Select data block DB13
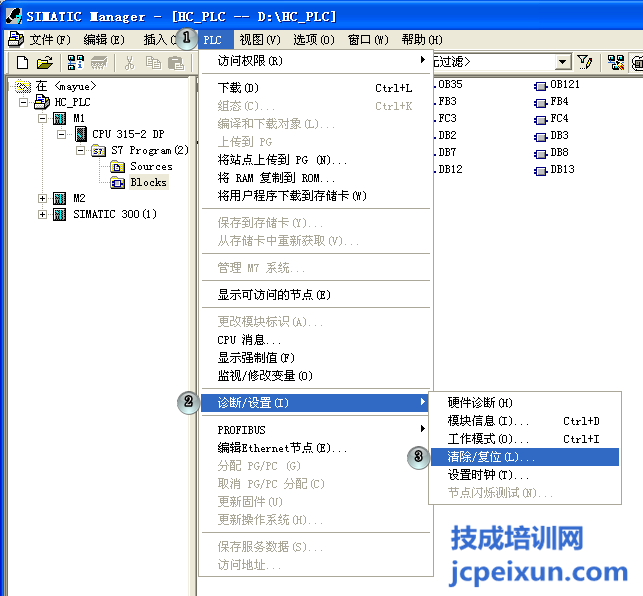The image size is (643, 596). [x=561, y=169]
